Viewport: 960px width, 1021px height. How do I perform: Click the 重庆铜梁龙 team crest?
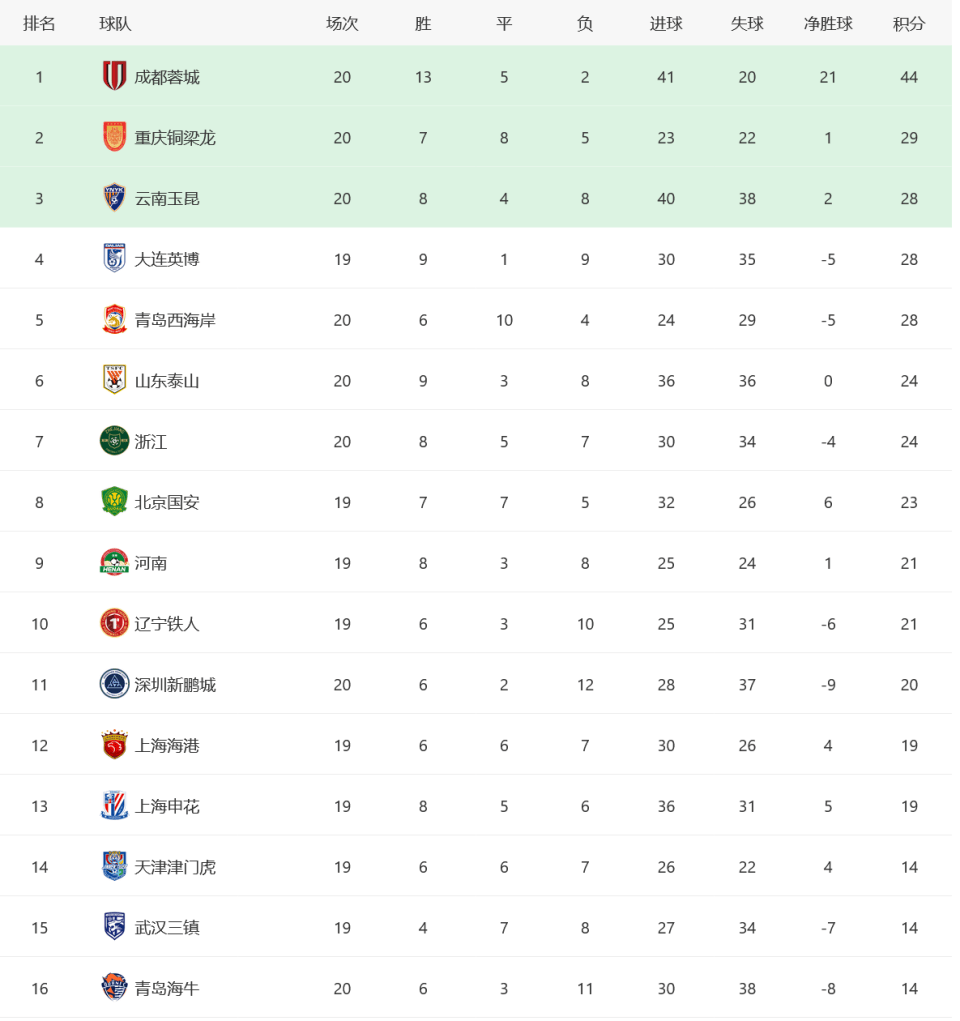(x=114, y=137)
